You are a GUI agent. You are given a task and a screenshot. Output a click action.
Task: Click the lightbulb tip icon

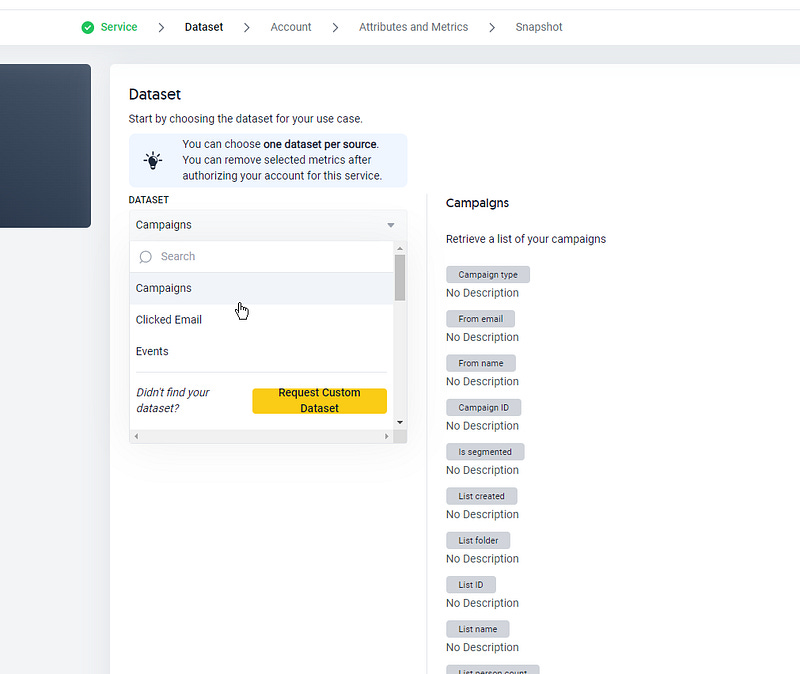point(153,160)
